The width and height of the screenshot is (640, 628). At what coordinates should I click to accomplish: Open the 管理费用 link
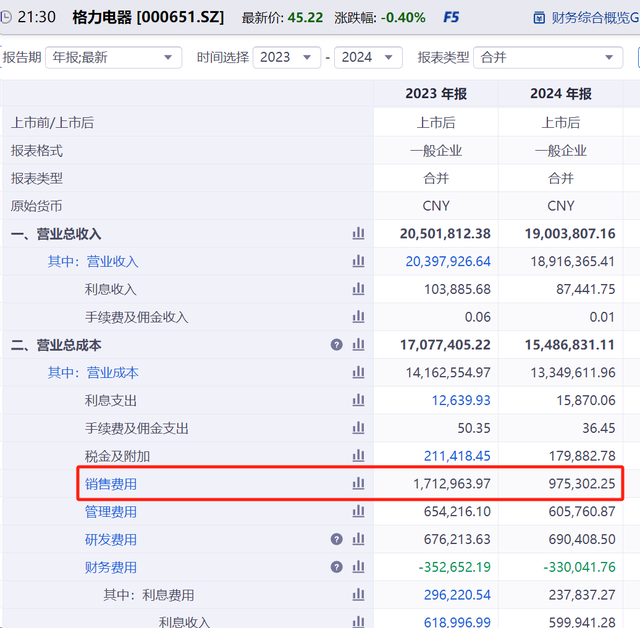click(x=111, y=512)
